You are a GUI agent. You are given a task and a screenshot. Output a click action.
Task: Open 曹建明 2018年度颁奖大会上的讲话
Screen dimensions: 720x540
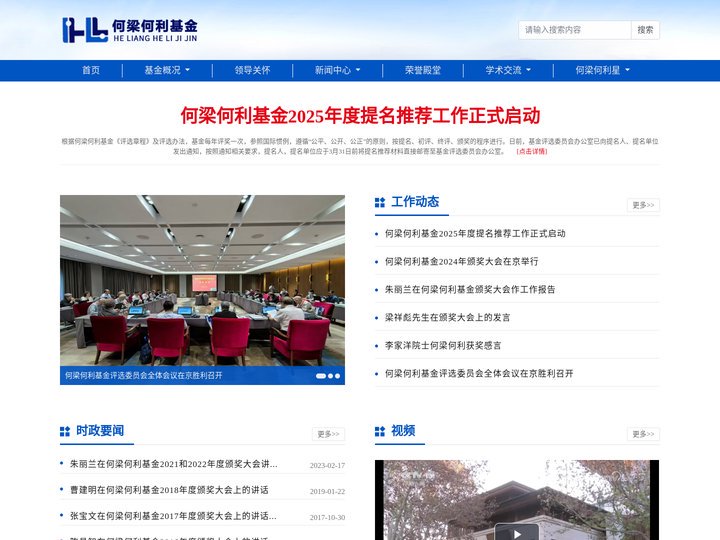pos(169,490)
